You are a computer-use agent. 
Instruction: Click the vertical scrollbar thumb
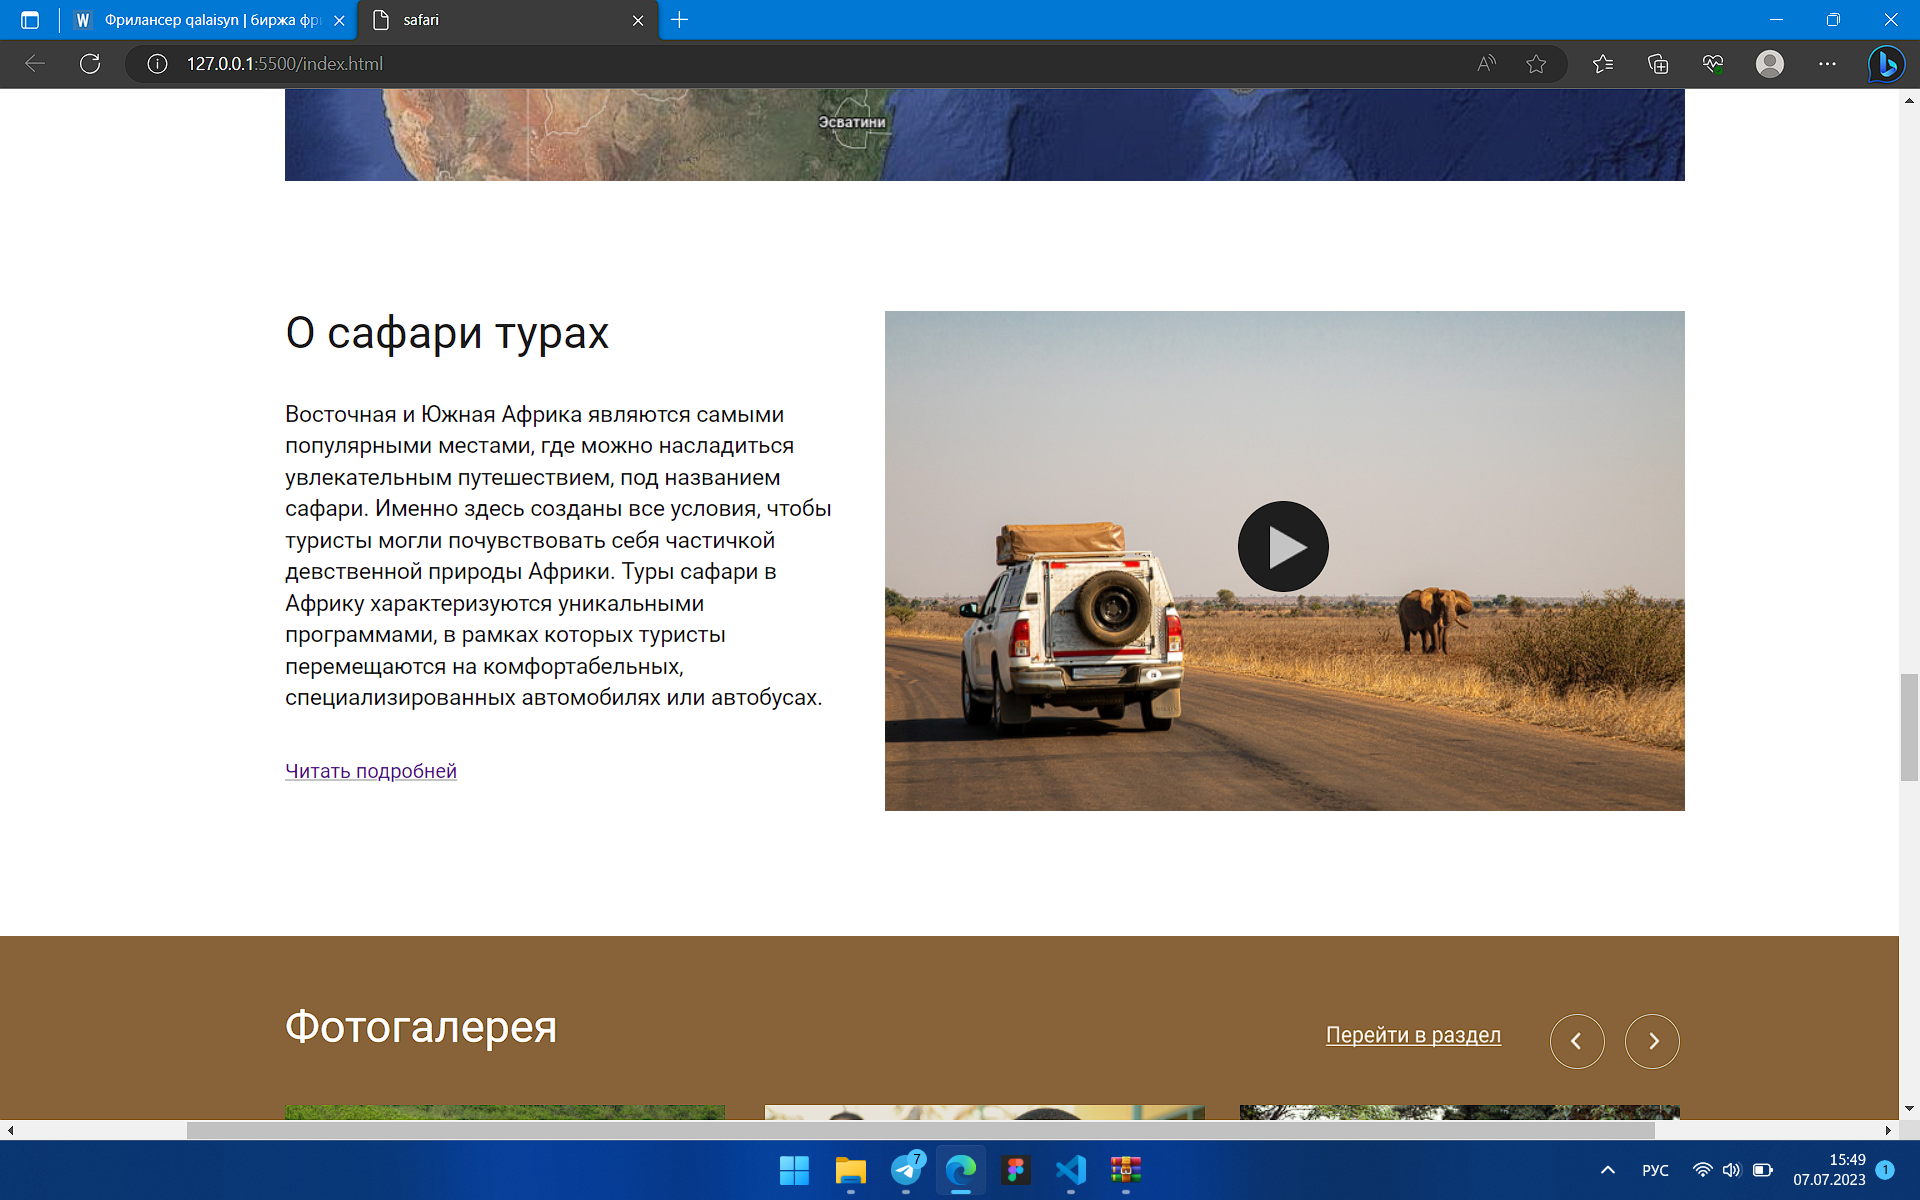click(x=1909, y=727)
